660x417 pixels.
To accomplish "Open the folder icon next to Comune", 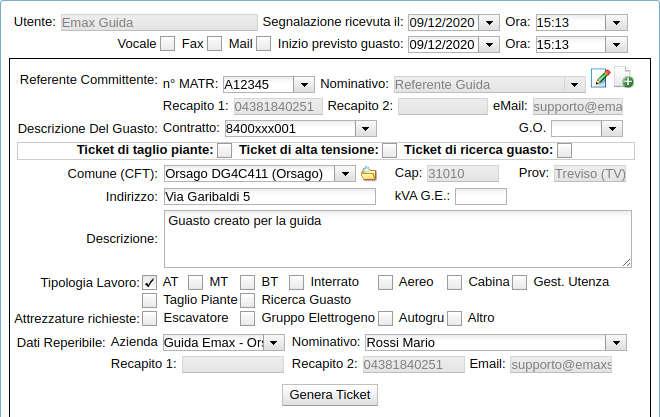I will coord(369,174).
